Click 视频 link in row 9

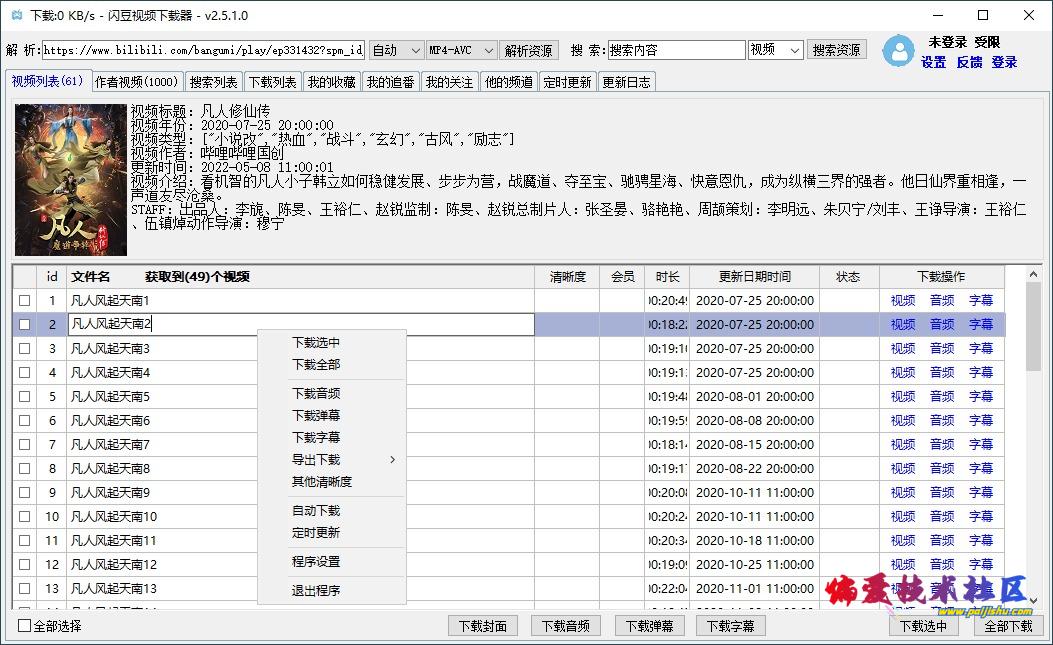(x=903, y=492)
